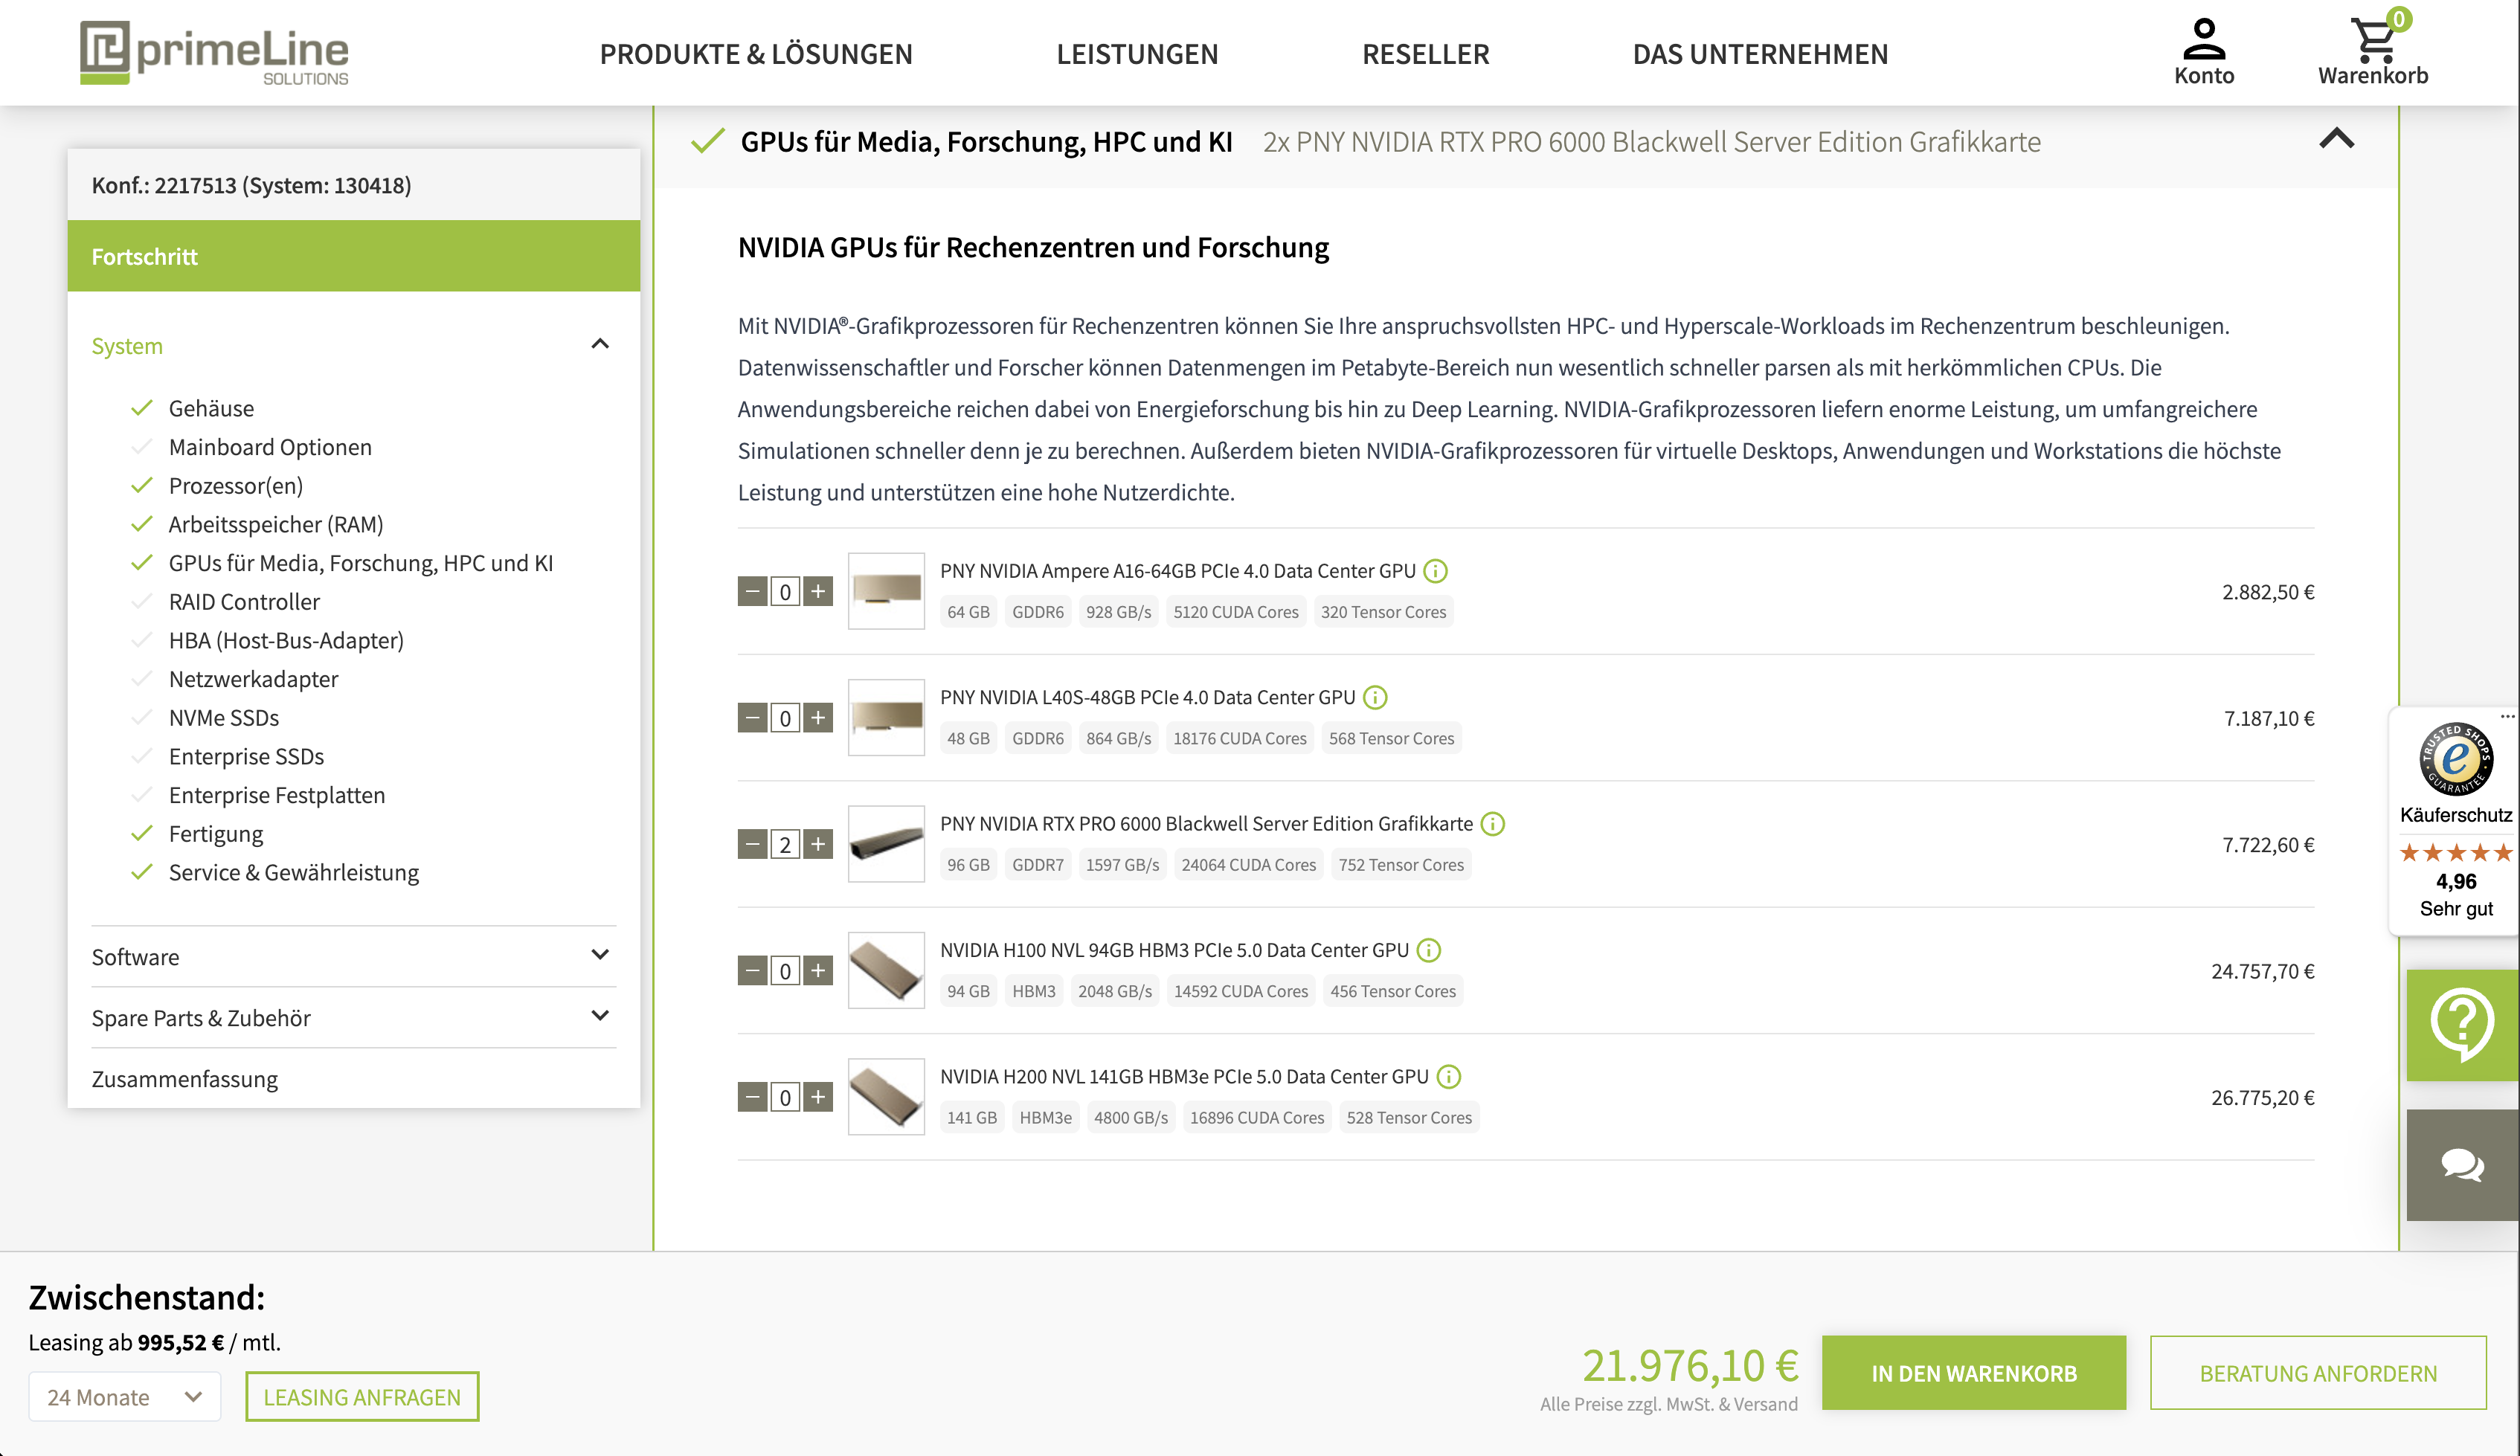The image size is (2520, 1456).
Task: Click the primeLine Solutions logo
Action: [215, 53]
